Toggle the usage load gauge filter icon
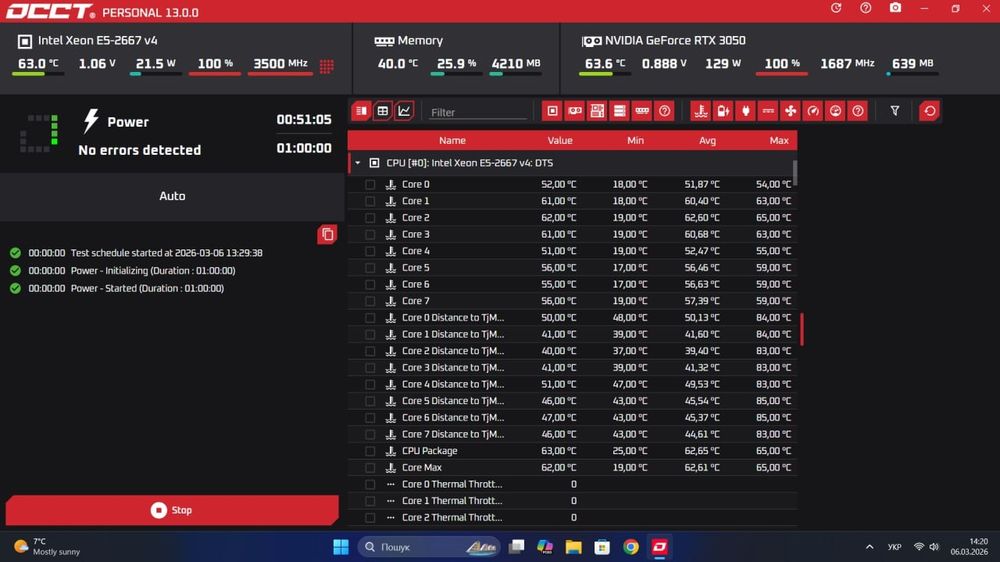The image size is (1000, 562). [x=835, y=111]
